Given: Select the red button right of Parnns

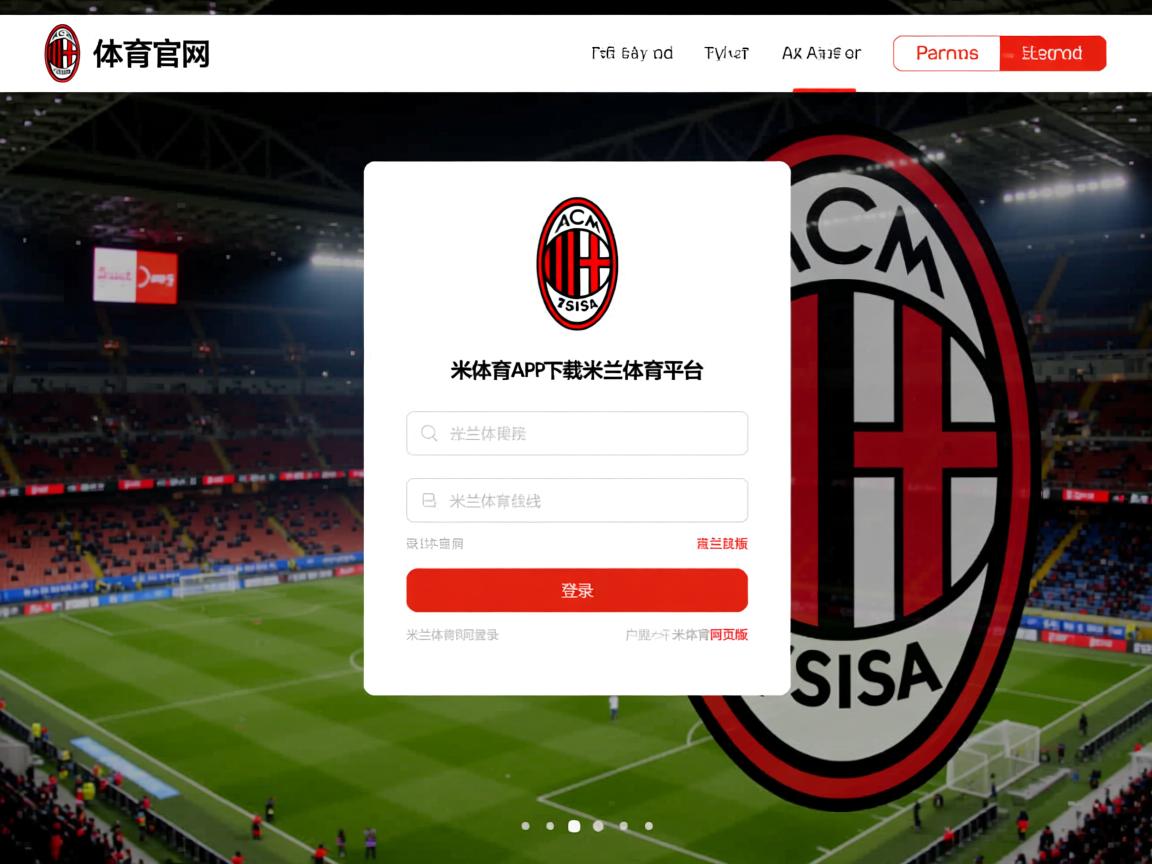Looking at the screenshot, I should click(1053, 54).
